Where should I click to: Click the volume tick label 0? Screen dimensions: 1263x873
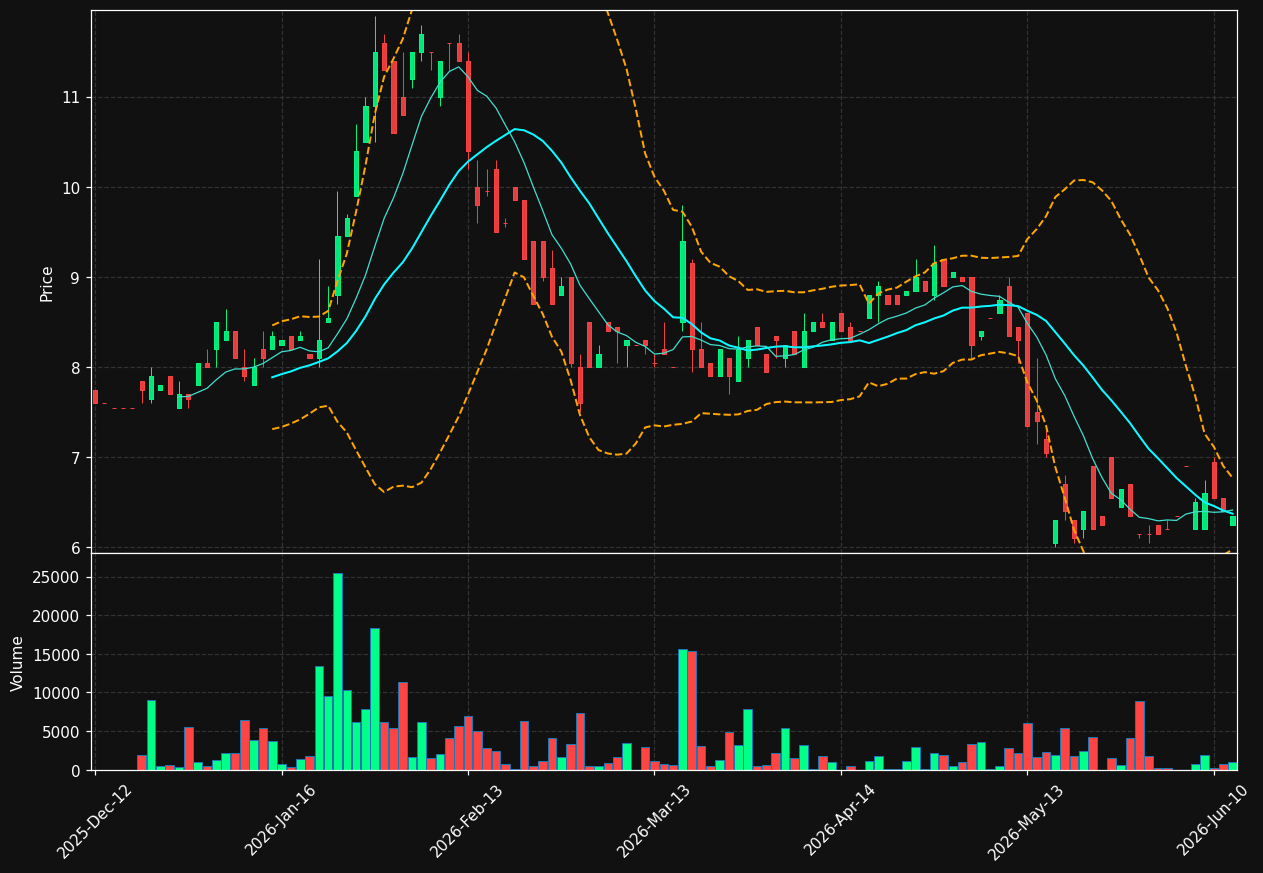[77, 771]
